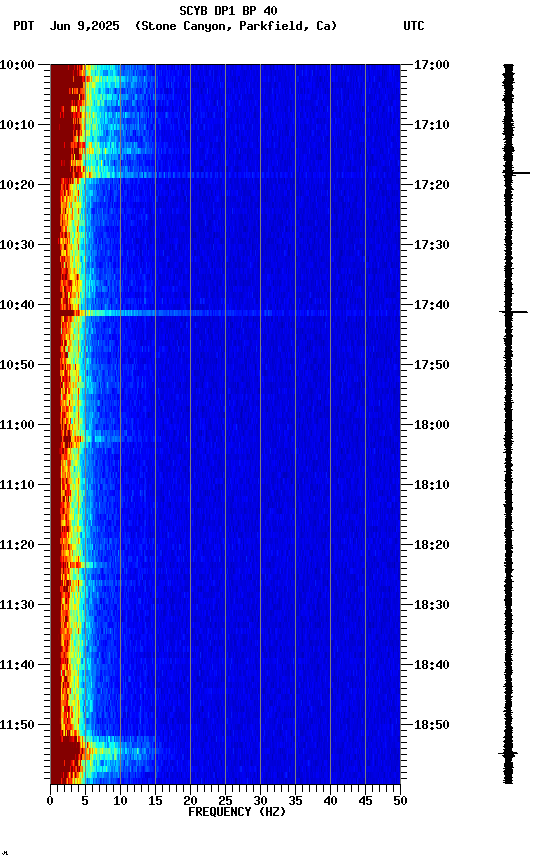Screen dimensions: 552x864
Task: Click the 18:20 UTC time label
Action: tap(432, 545)
